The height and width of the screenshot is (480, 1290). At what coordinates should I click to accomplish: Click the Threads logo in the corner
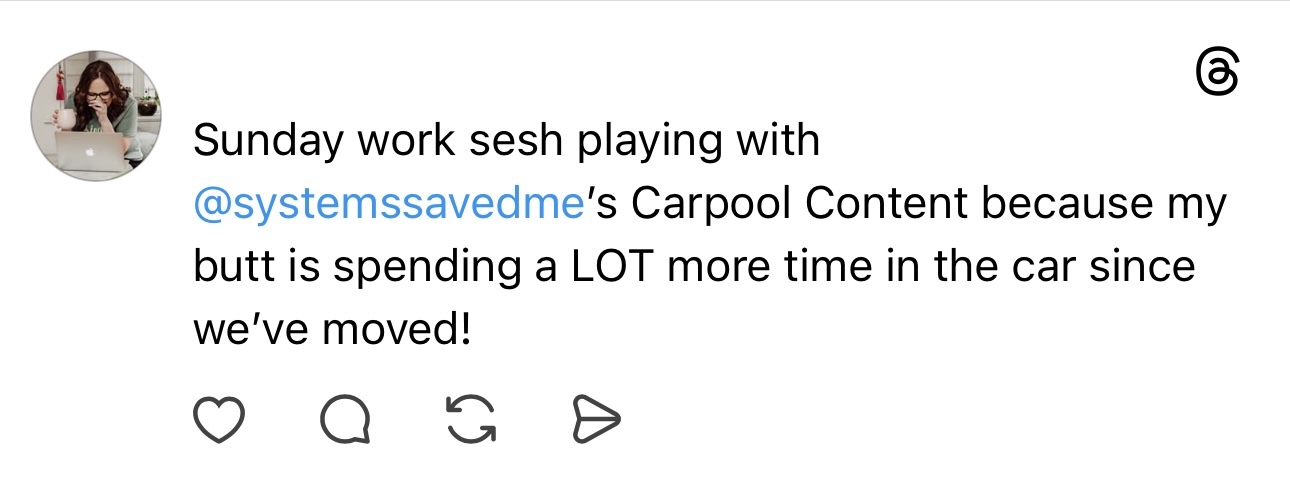click(x=1217, y=74)
